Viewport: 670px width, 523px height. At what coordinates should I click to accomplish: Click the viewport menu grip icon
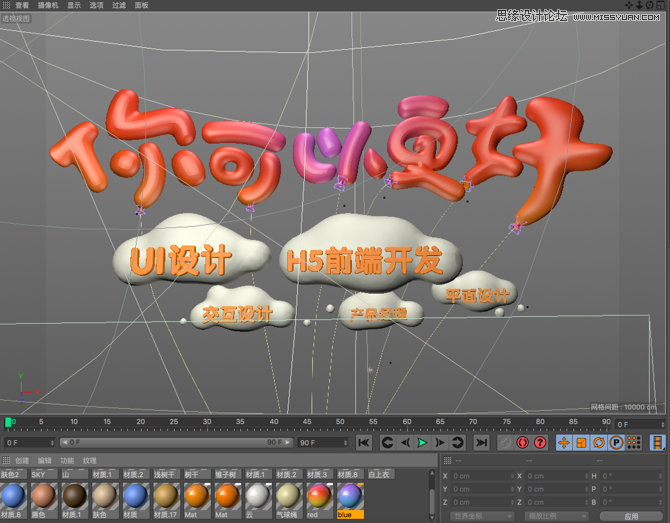[x=6, y=5]
